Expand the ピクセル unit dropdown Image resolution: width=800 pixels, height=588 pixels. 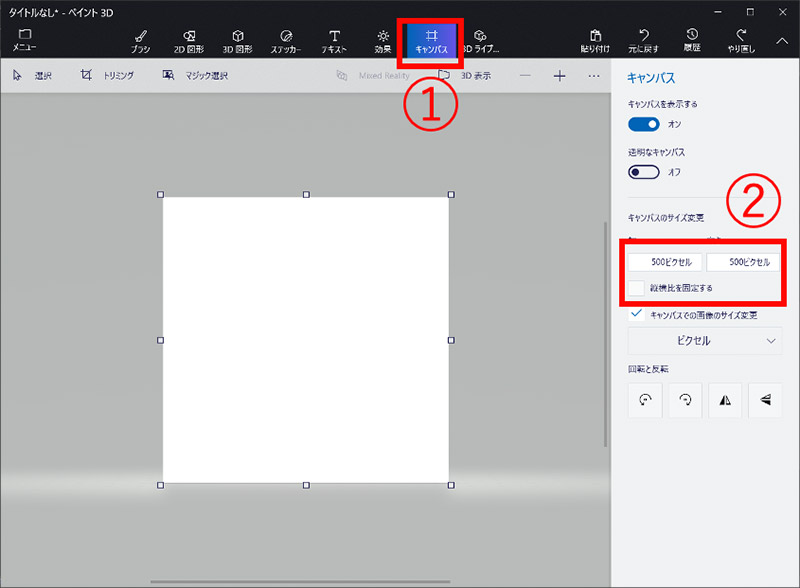click(705, 340)
